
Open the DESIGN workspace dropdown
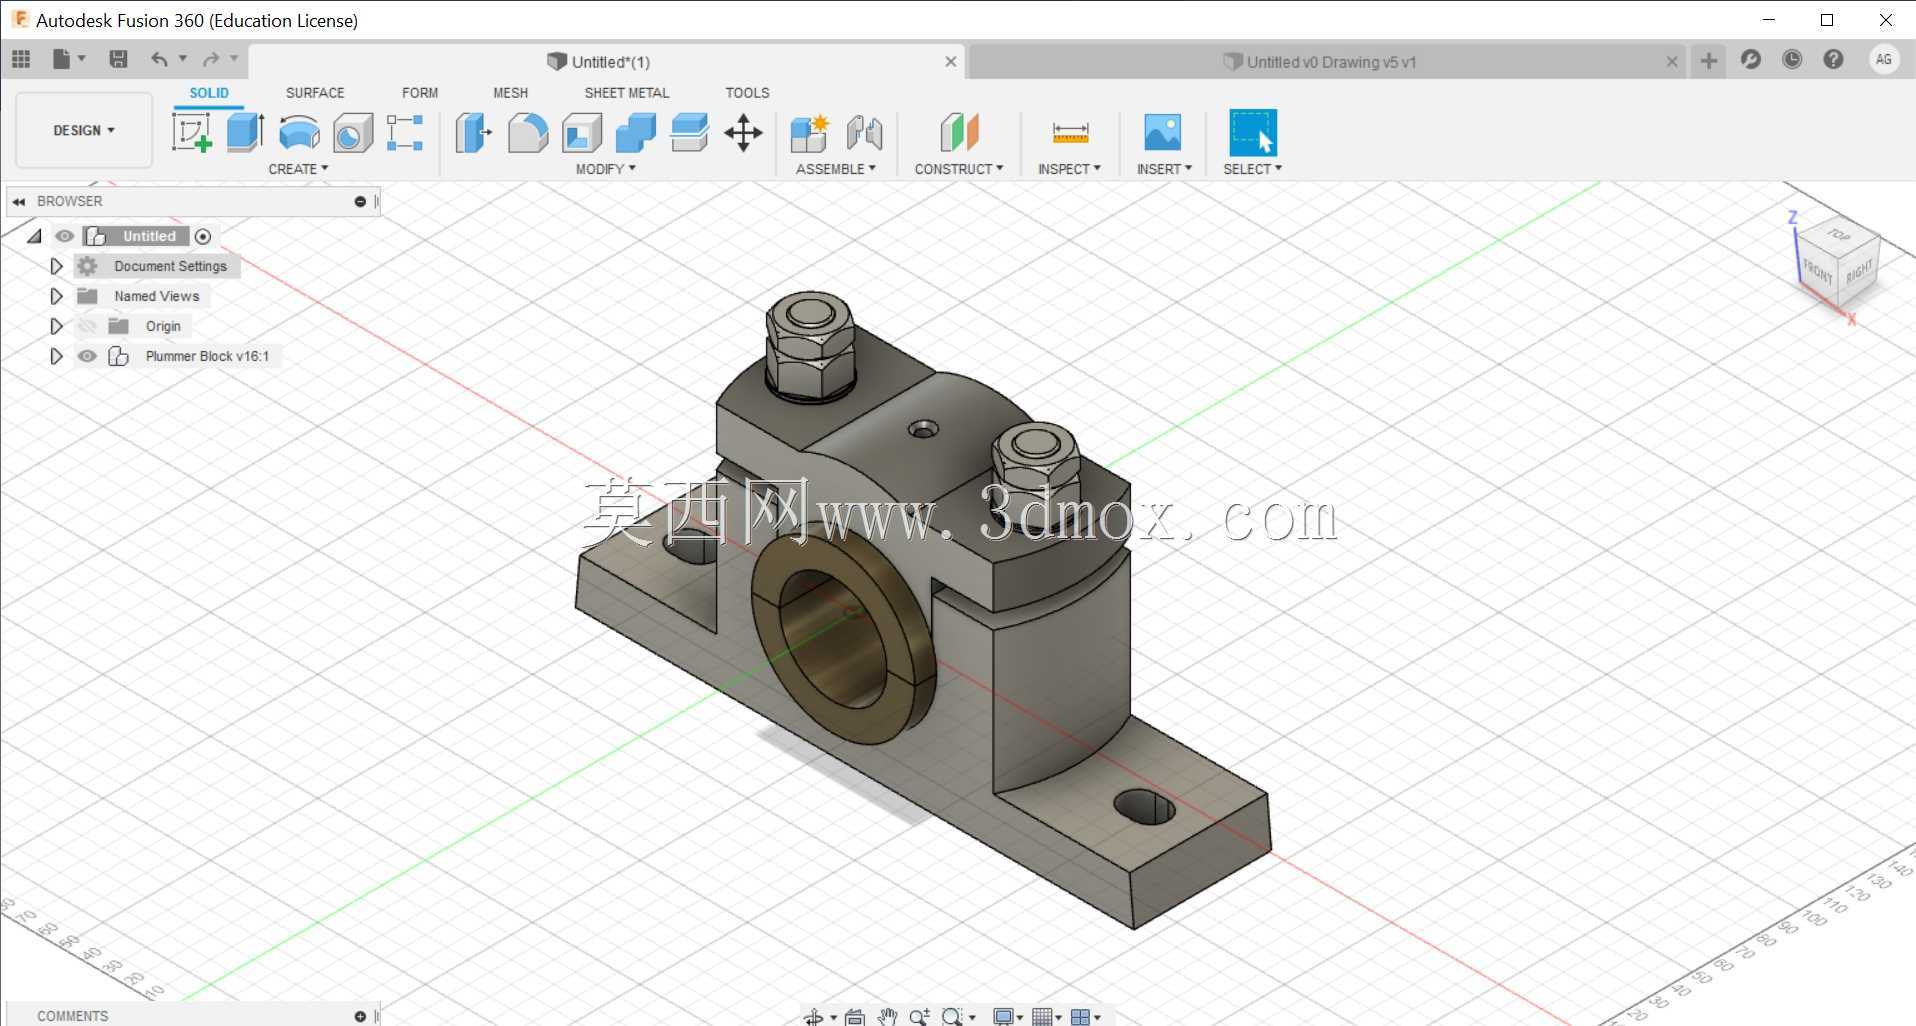[84, 130]
